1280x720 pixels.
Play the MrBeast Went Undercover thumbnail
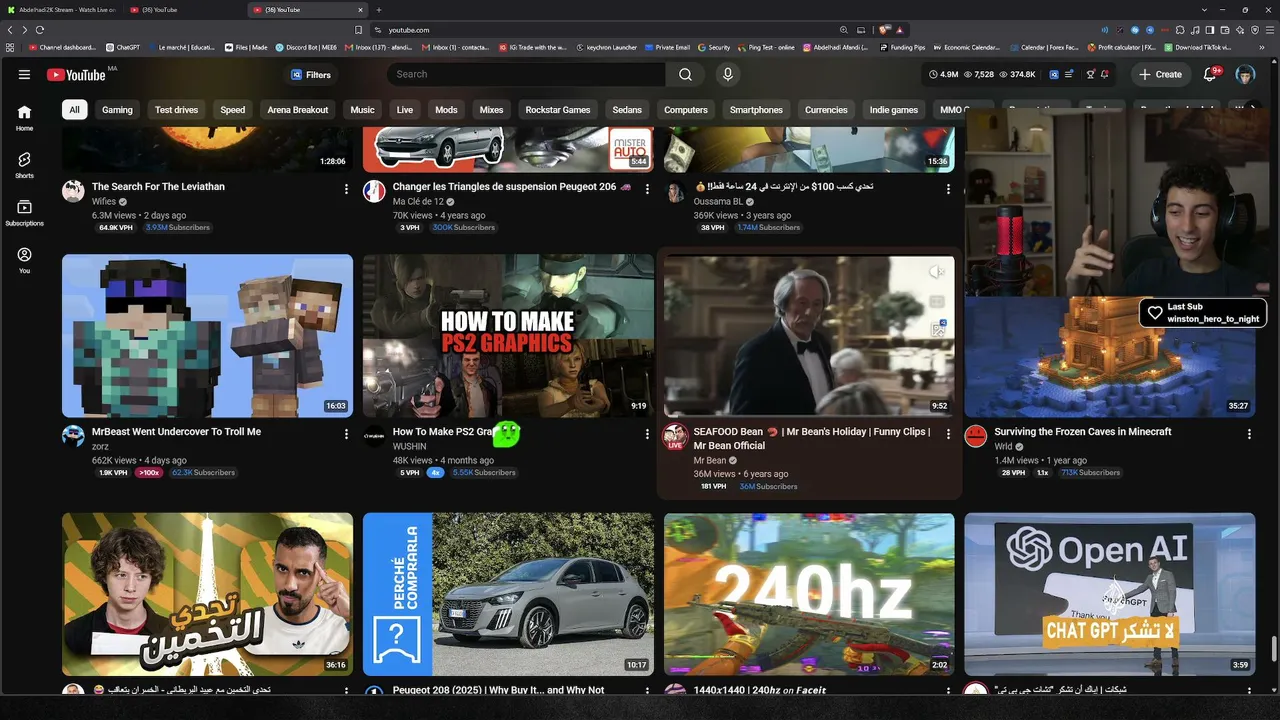207,336
